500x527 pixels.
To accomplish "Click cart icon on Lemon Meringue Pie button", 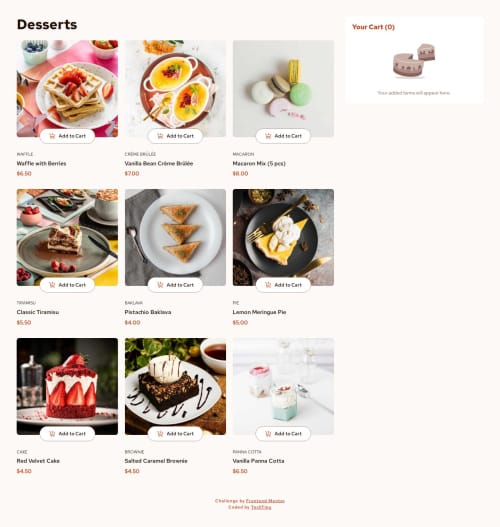I will [268, 285].
